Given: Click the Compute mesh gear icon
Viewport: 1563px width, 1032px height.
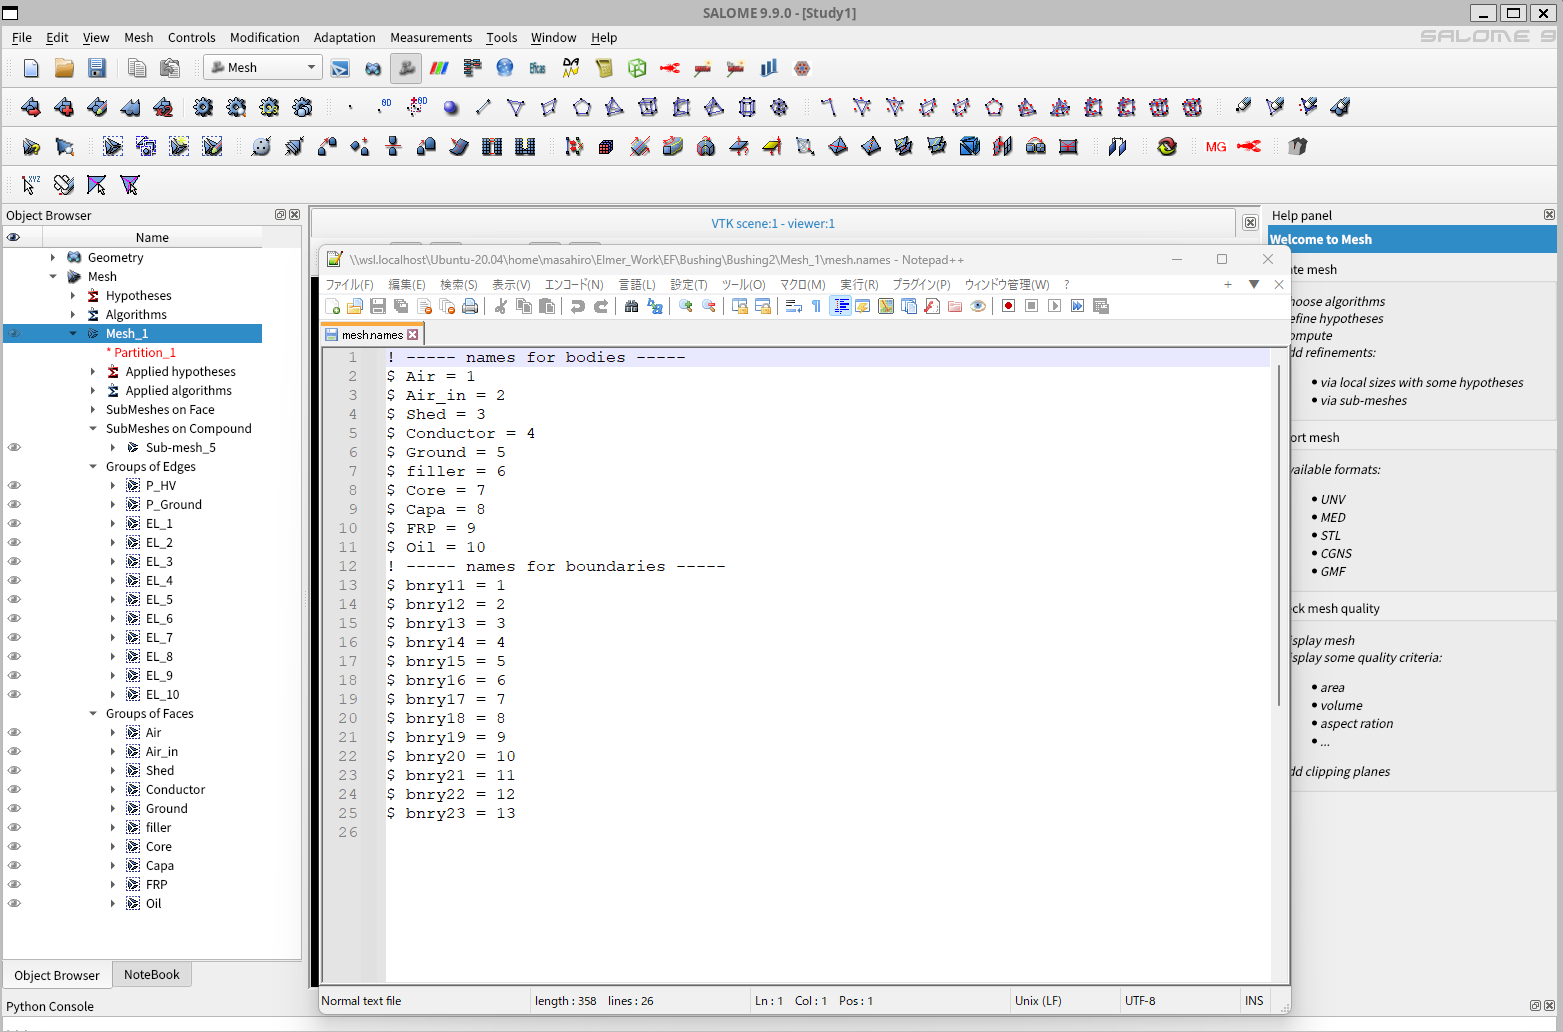Looking at the screenshot, I should [x=203, y=108].
